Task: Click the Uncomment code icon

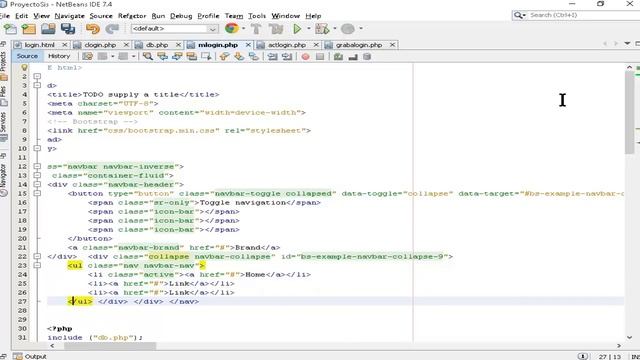Action: coord(353,56)
